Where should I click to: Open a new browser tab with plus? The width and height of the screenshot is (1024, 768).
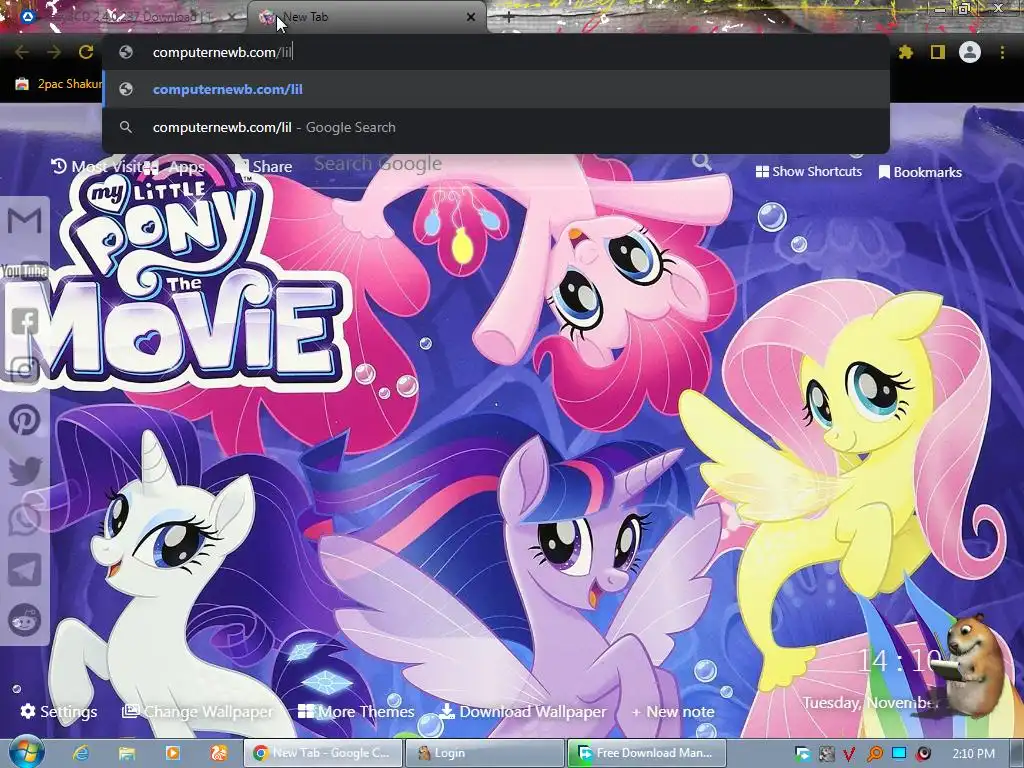509,17
